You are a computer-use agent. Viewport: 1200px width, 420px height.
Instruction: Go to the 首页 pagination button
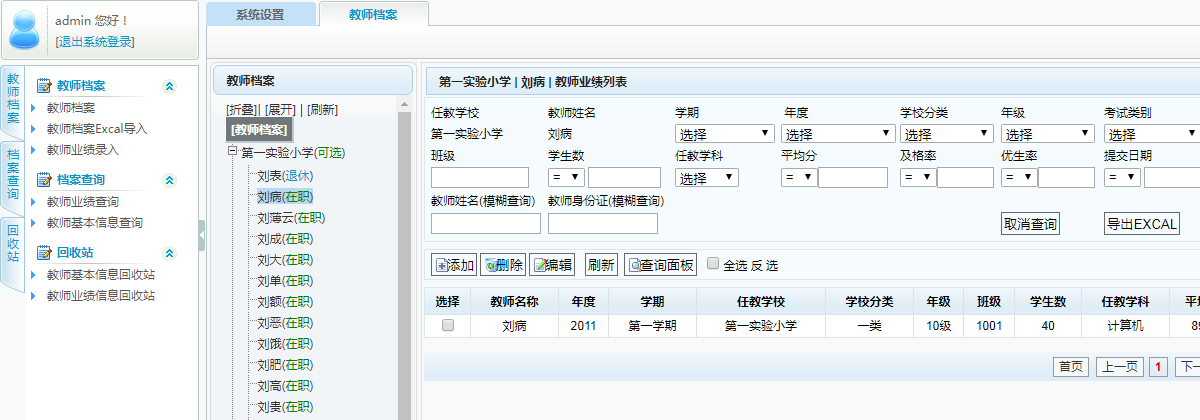point(1071,367)
